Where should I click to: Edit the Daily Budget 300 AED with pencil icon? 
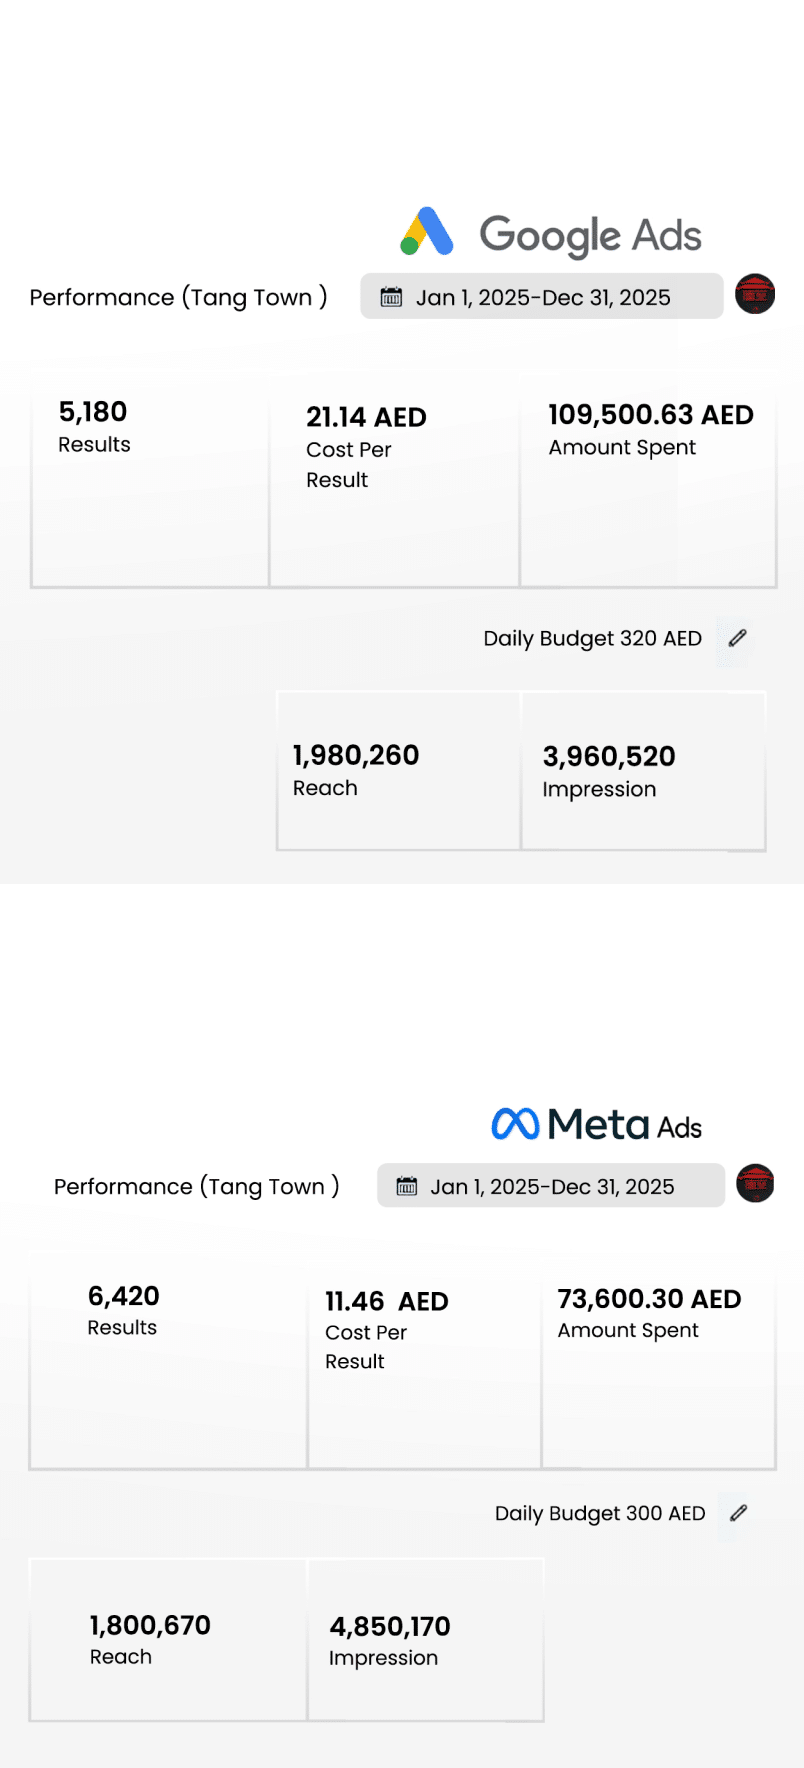(x=738, y=1513)
